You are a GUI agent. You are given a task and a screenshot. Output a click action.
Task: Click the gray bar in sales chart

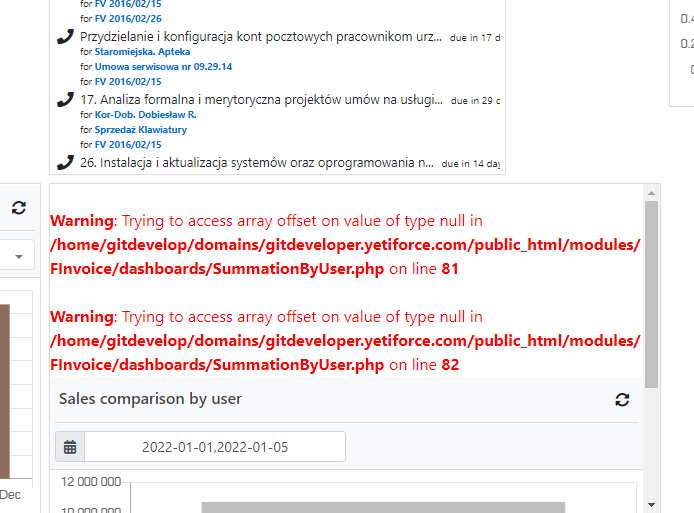[383, 507]
